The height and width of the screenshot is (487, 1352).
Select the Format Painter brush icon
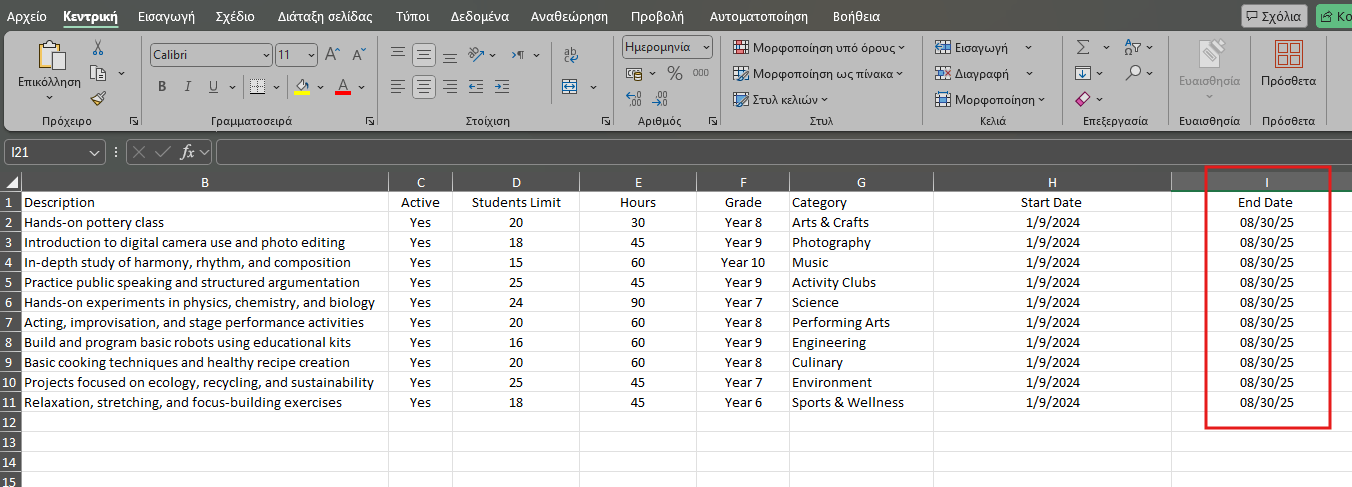click(98, 98)
